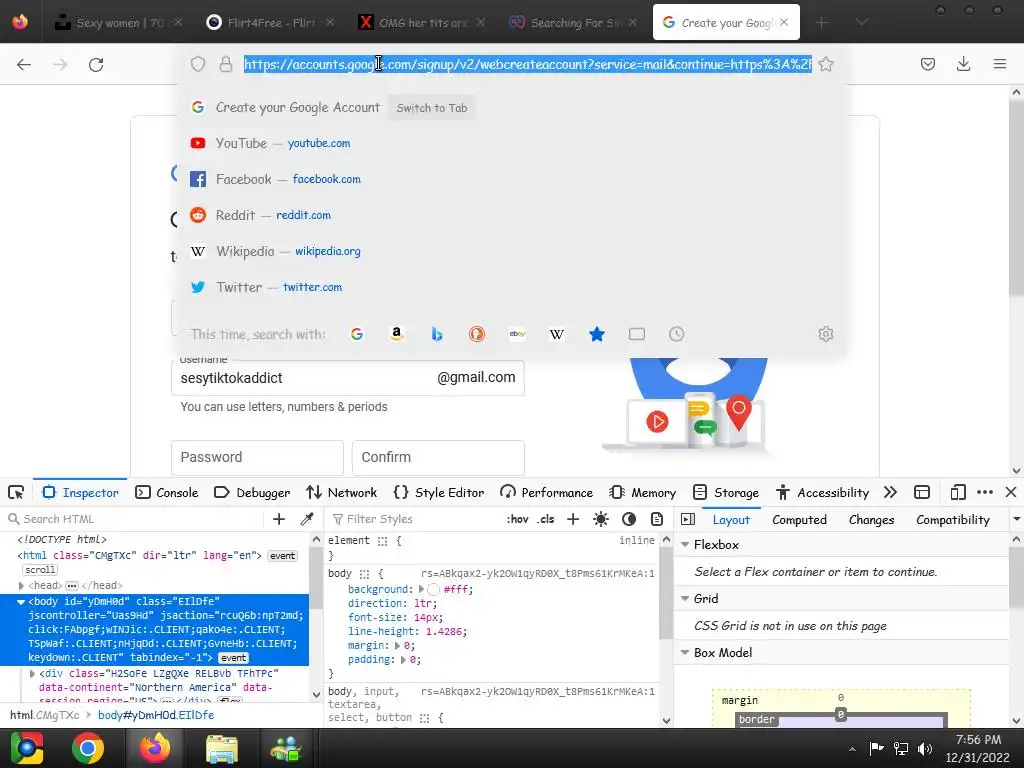Open the Firefox downloads panel
The width and height of the screenshot is (1024, 768).
click(963, 64)
